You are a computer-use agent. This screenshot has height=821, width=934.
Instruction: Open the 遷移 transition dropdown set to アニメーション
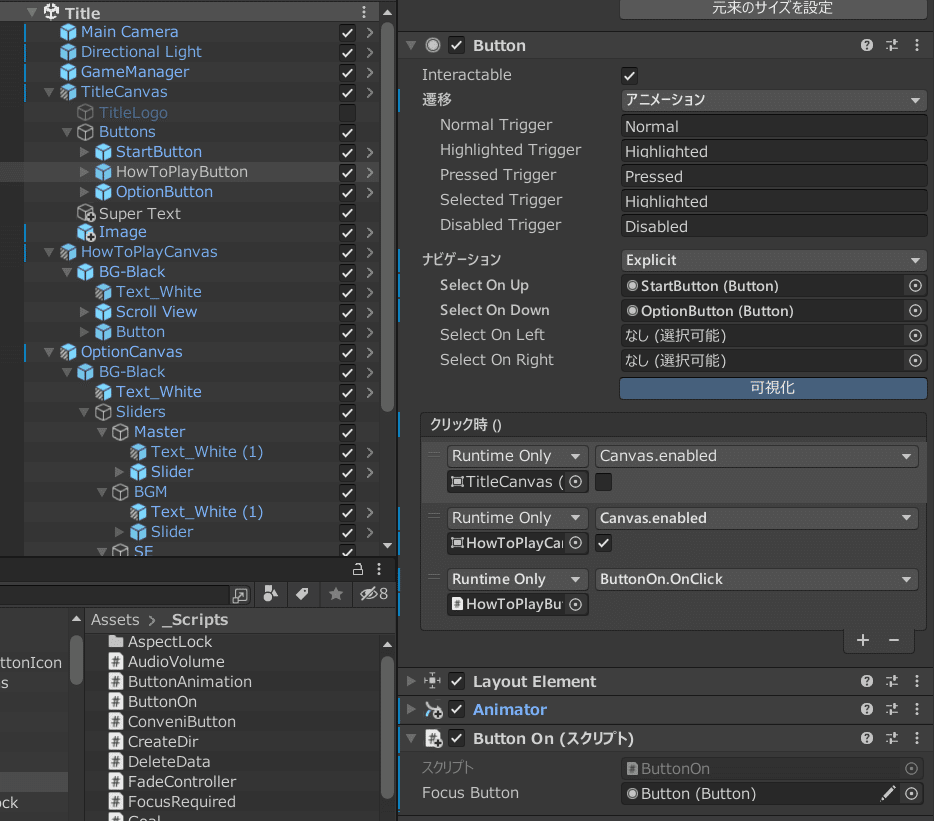[773, 100]
